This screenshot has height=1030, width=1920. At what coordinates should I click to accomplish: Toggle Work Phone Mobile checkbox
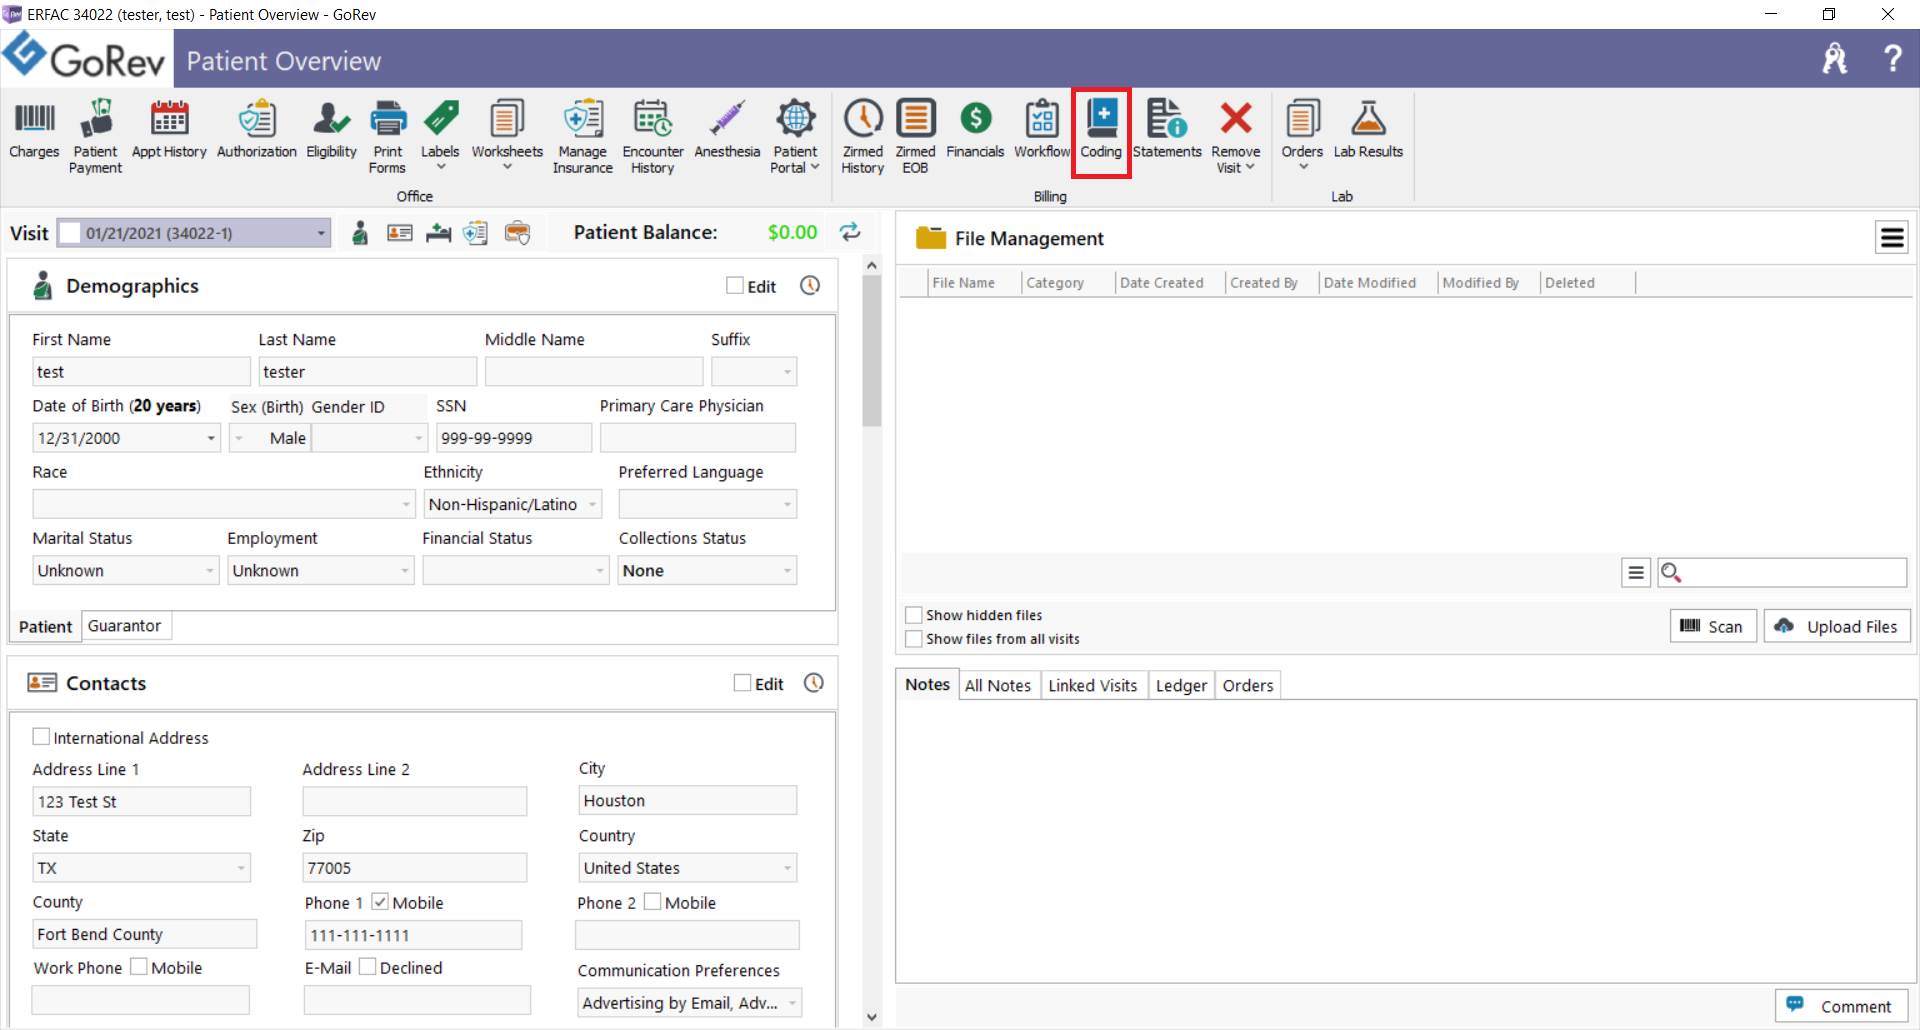click(139, 967)
